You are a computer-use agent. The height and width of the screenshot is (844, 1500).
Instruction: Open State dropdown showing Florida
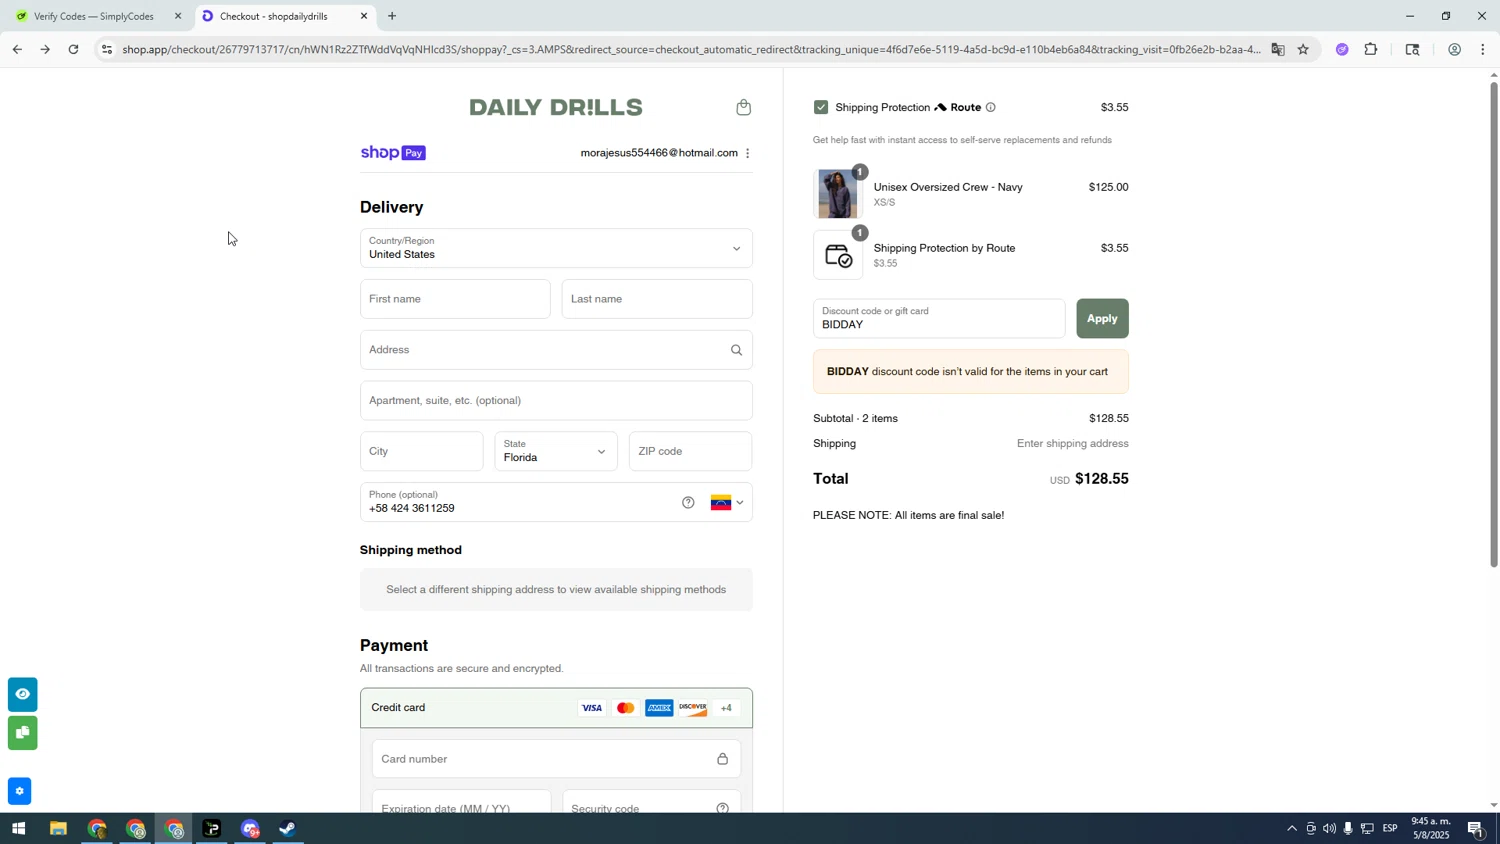click(x=556, y=451)
